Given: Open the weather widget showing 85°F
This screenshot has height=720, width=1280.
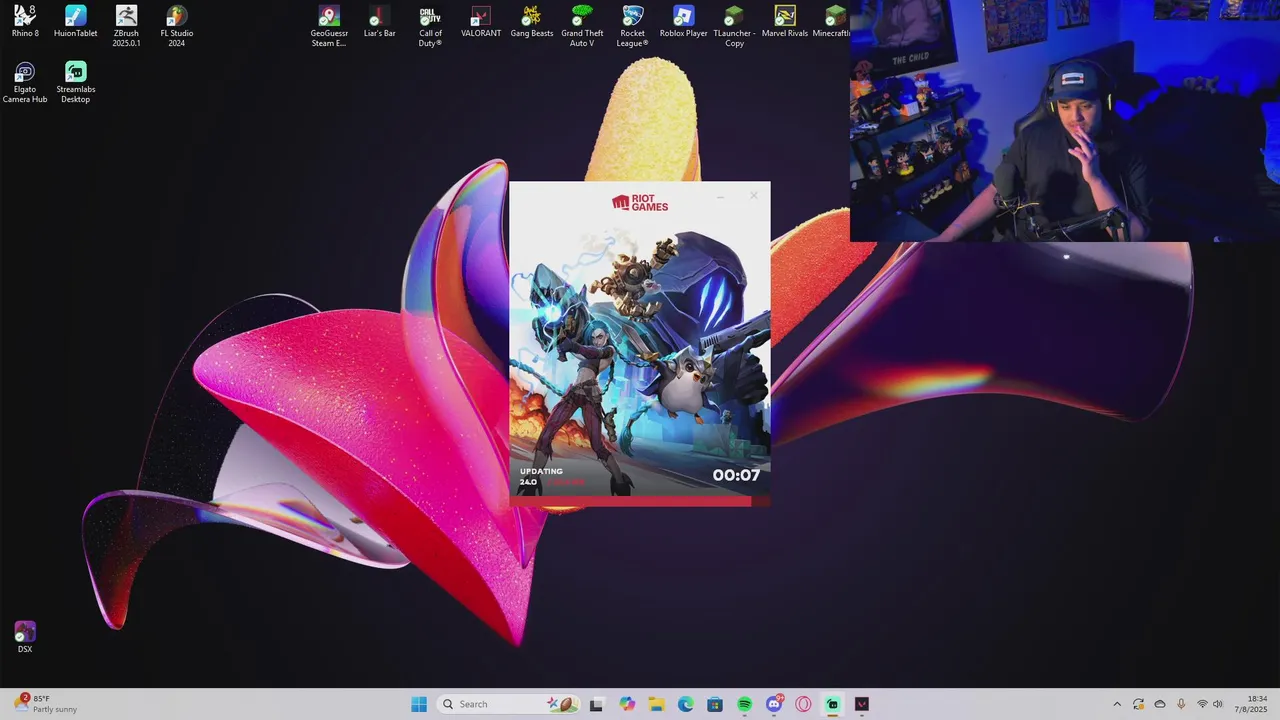Looking at the screenshot, I should pyautogui.click(x=45, y=704).
